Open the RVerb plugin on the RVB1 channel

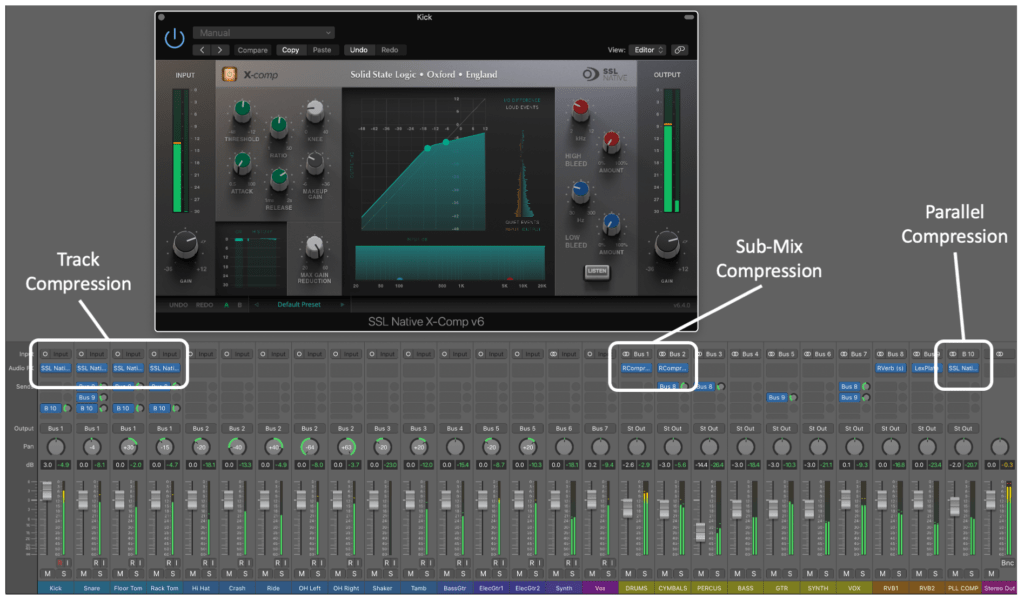[891, 369]
